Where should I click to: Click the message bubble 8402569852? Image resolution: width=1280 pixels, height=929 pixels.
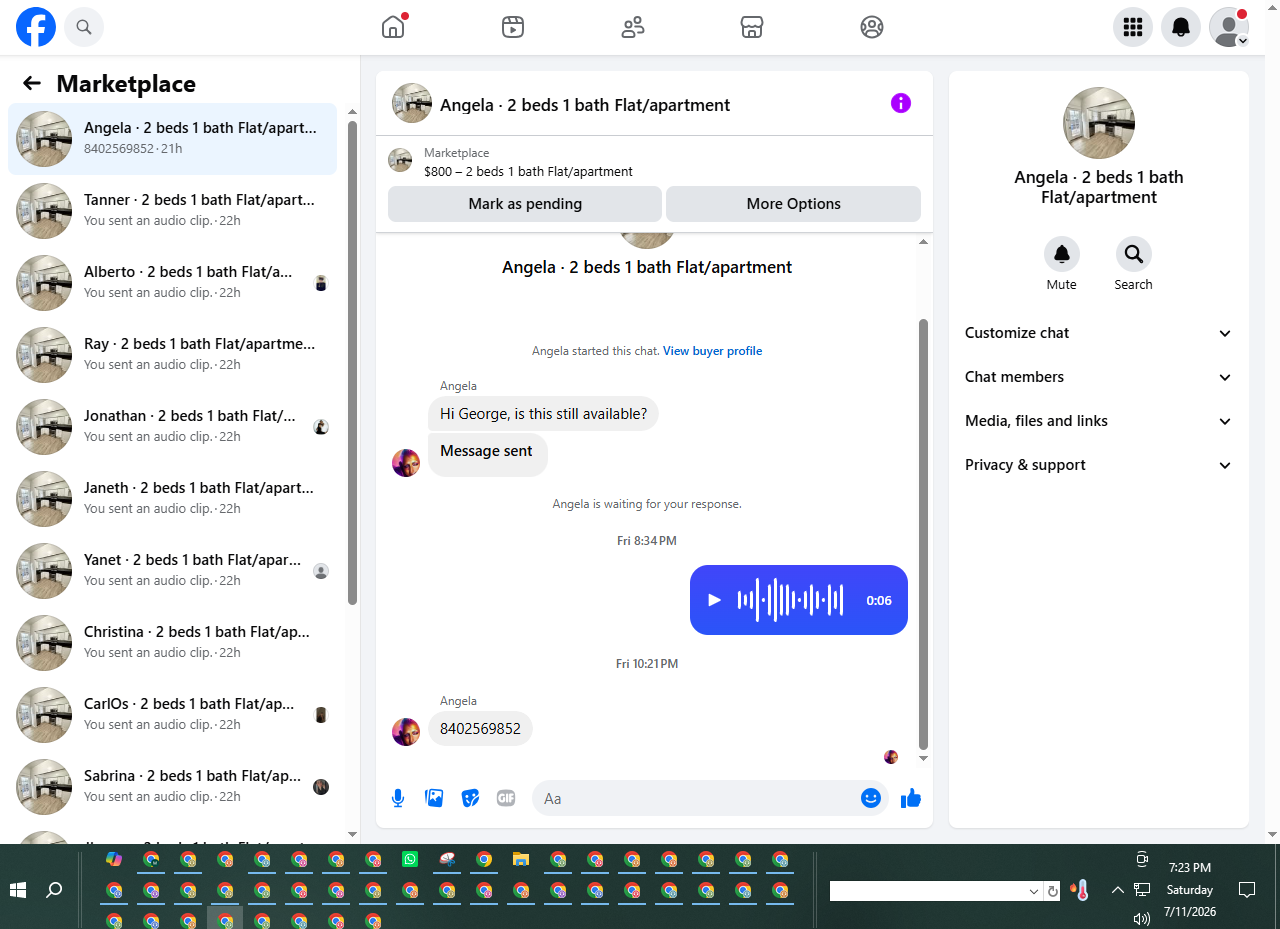pos(480,729)
